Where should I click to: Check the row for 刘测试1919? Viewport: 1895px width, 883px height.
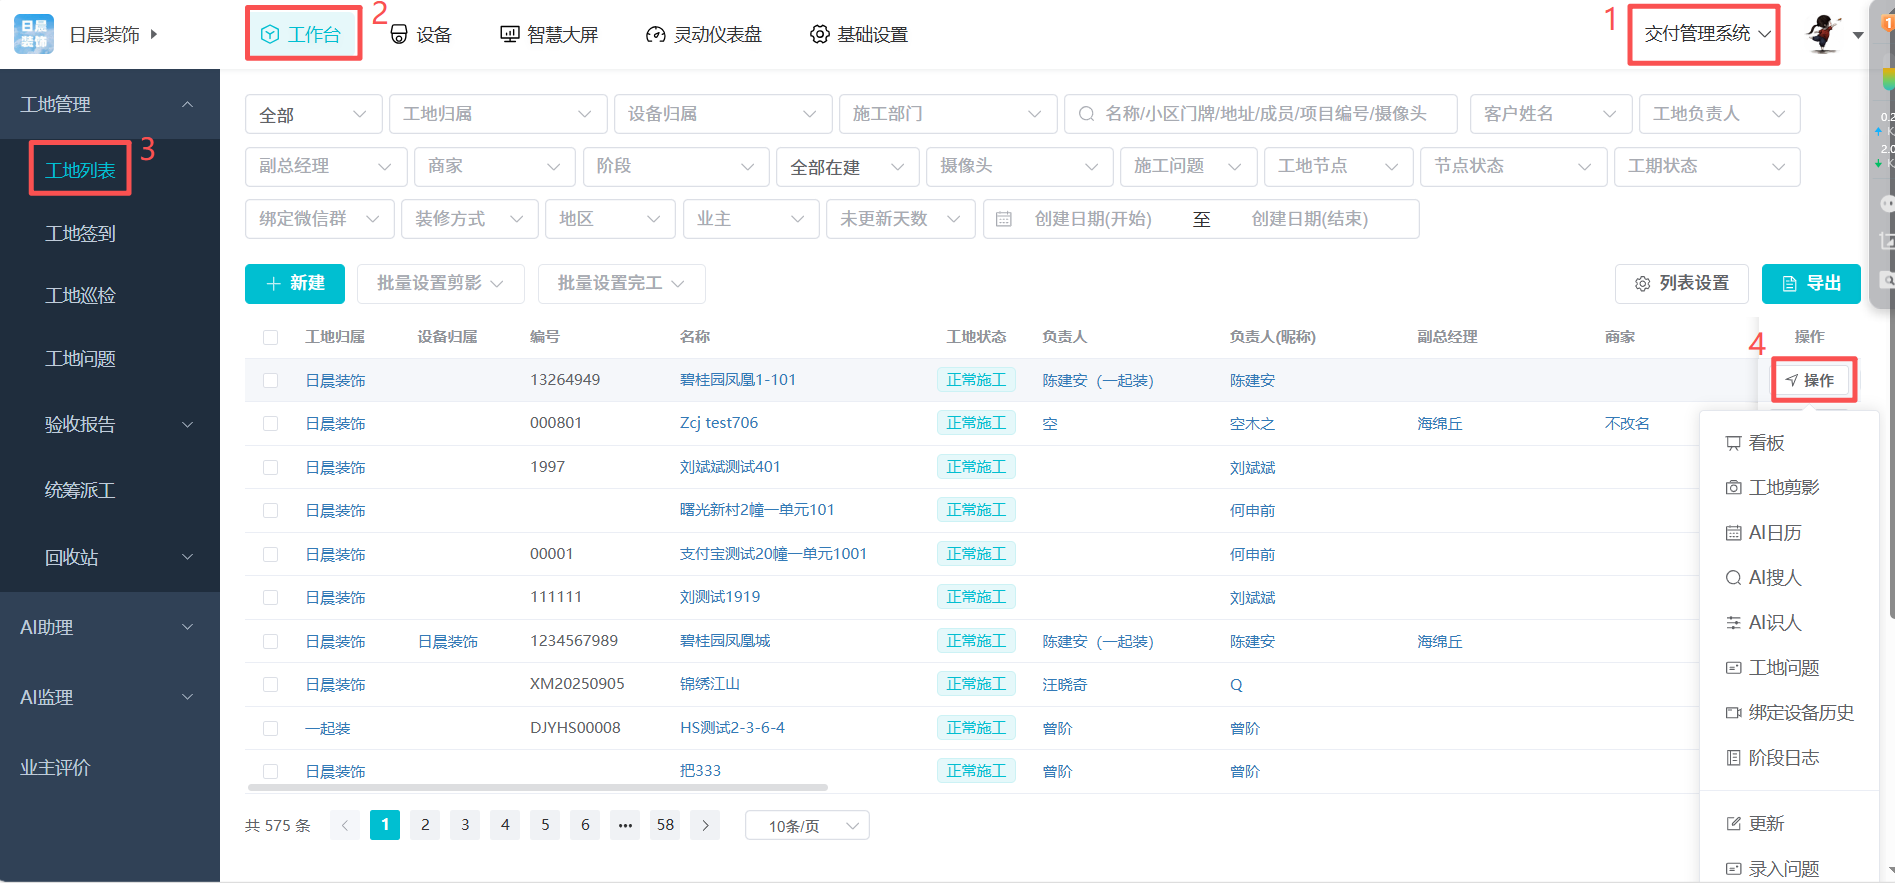[270, 597]
